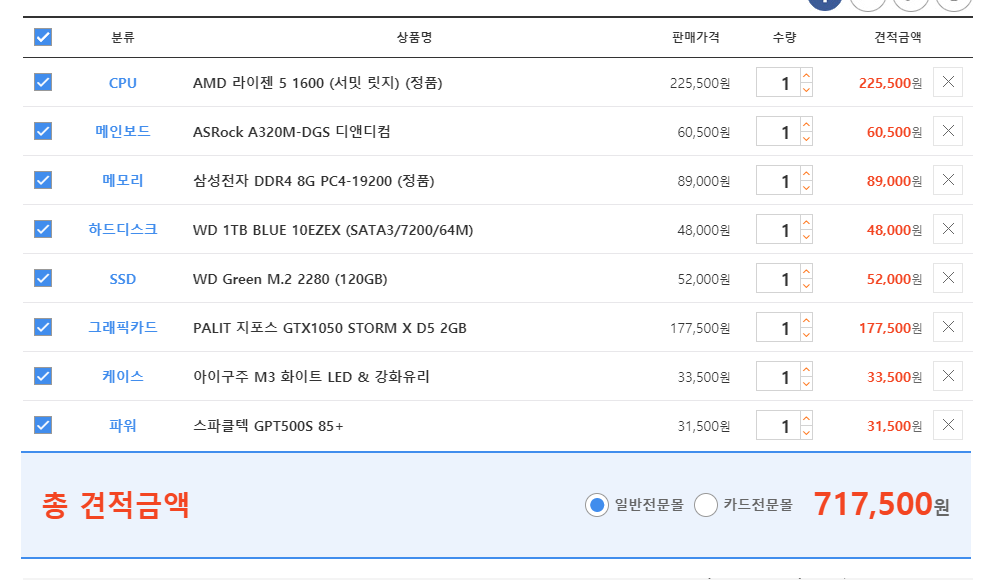Increase SSD quantity with the up arrow

coord(806,272)
